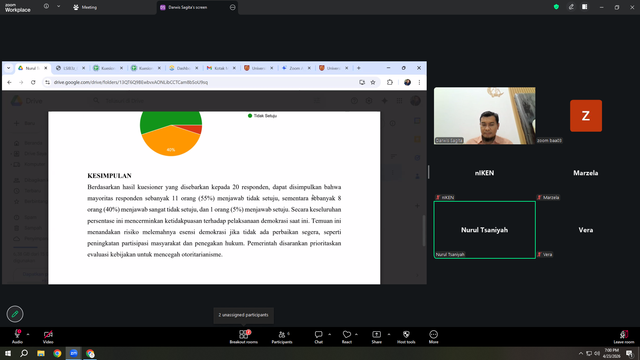This screenshot has height=360, width=640.
Task: Expand the audio options arrow
Action: 28,334
